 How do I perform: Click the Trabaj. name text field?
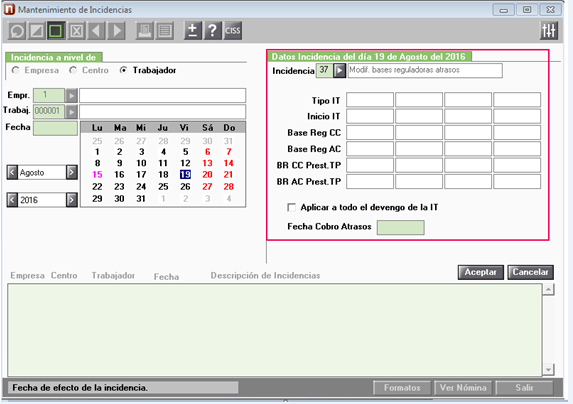click(x=163, y=112)
